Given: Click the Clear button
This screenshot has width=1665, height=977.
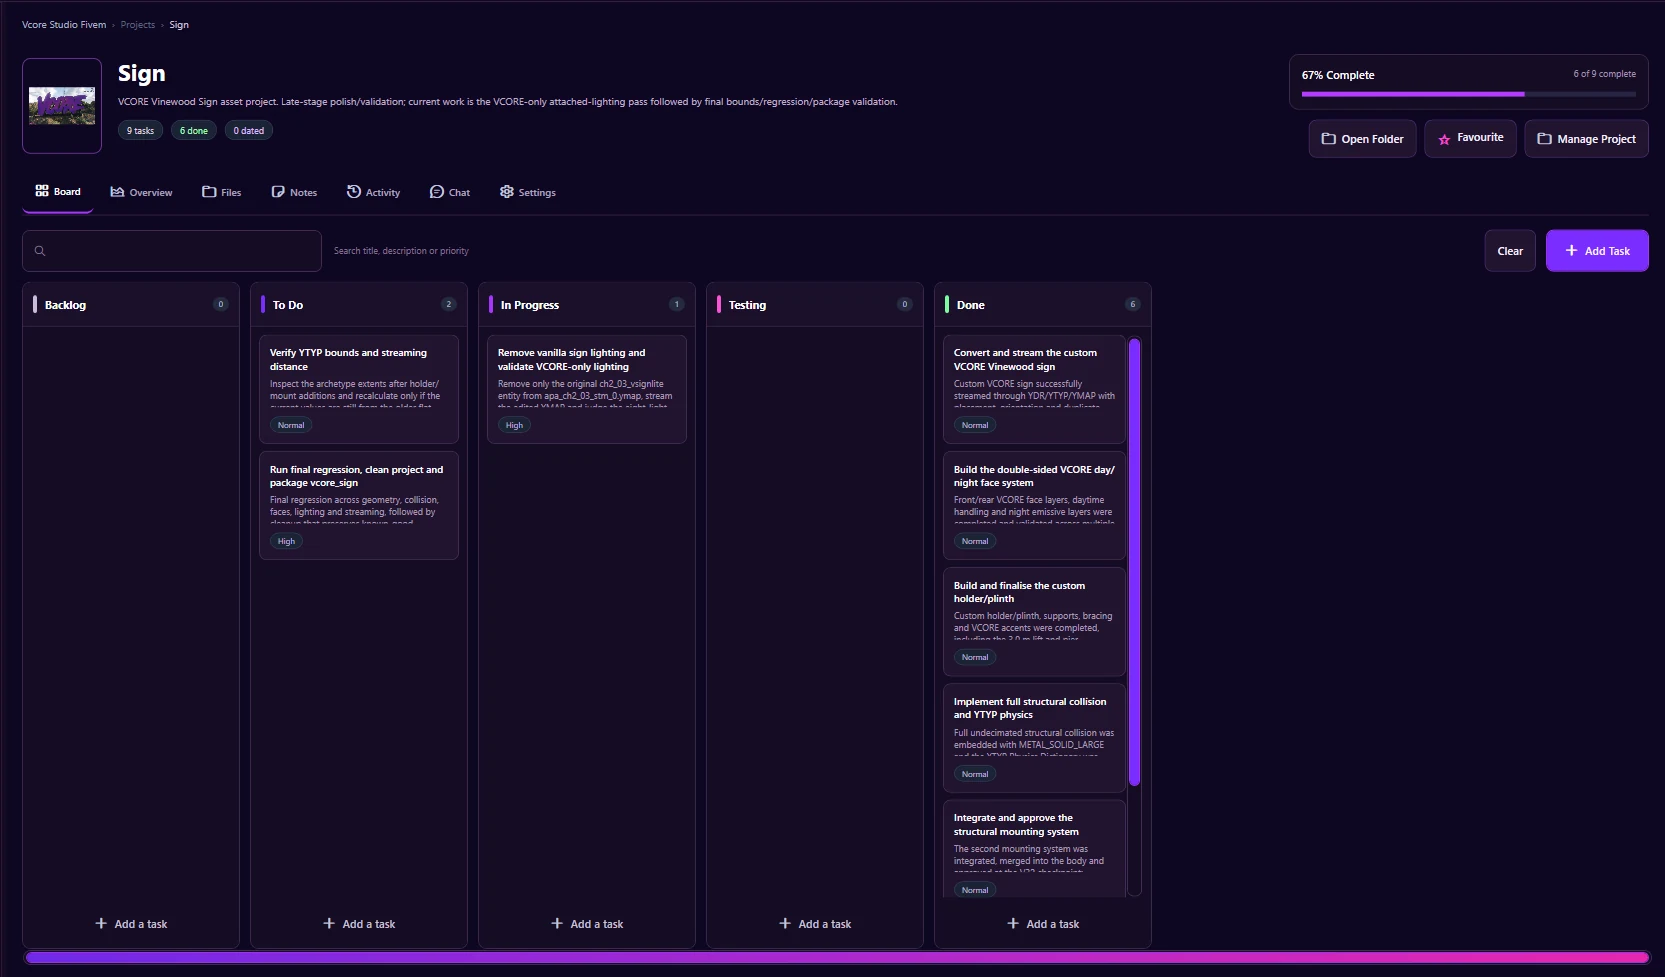Looking at the screenshot, I should point(1510,251).
